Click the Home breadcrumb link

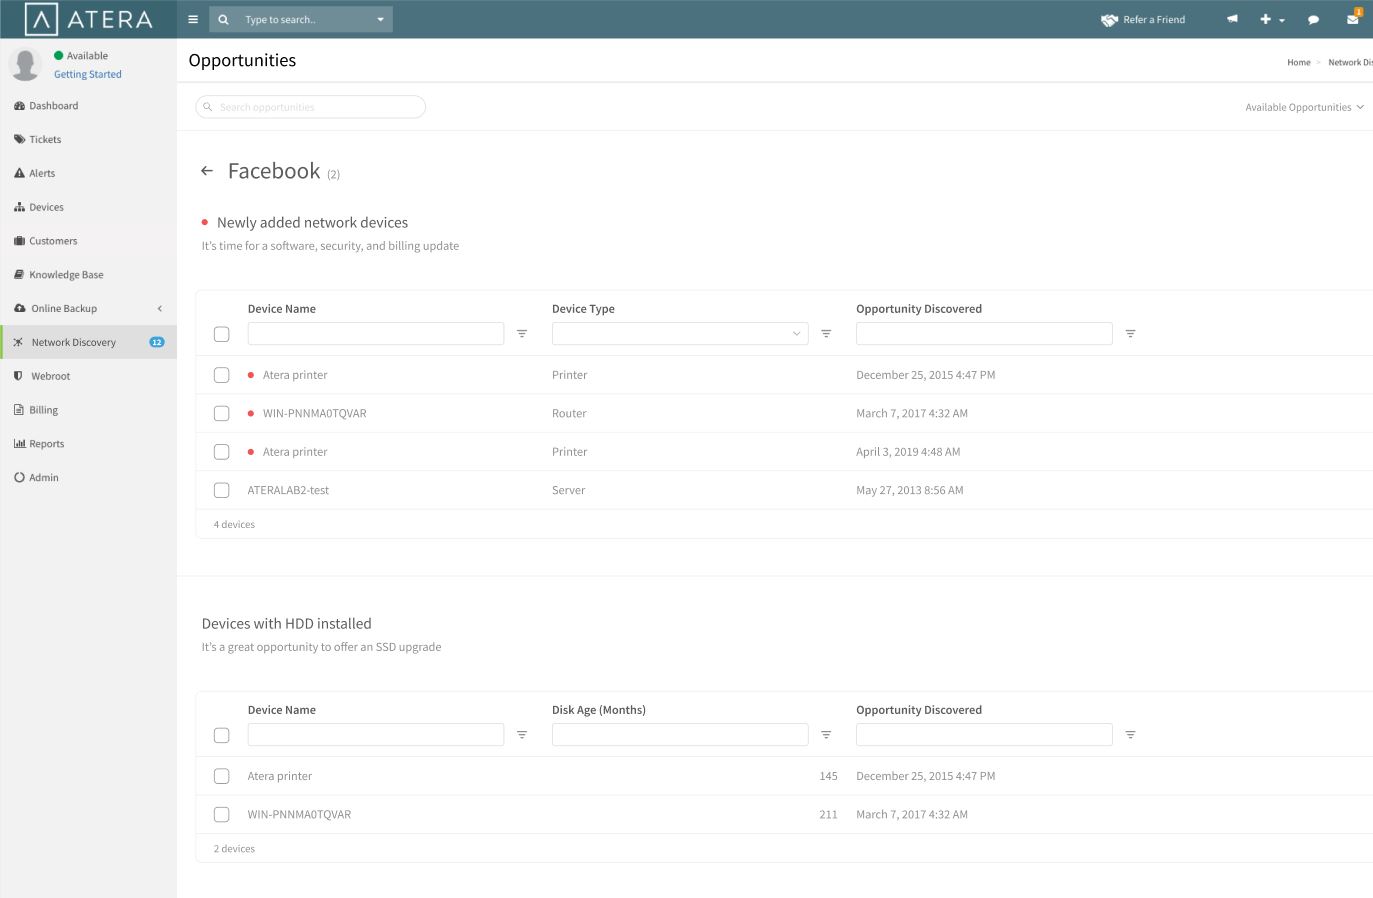1298,62
